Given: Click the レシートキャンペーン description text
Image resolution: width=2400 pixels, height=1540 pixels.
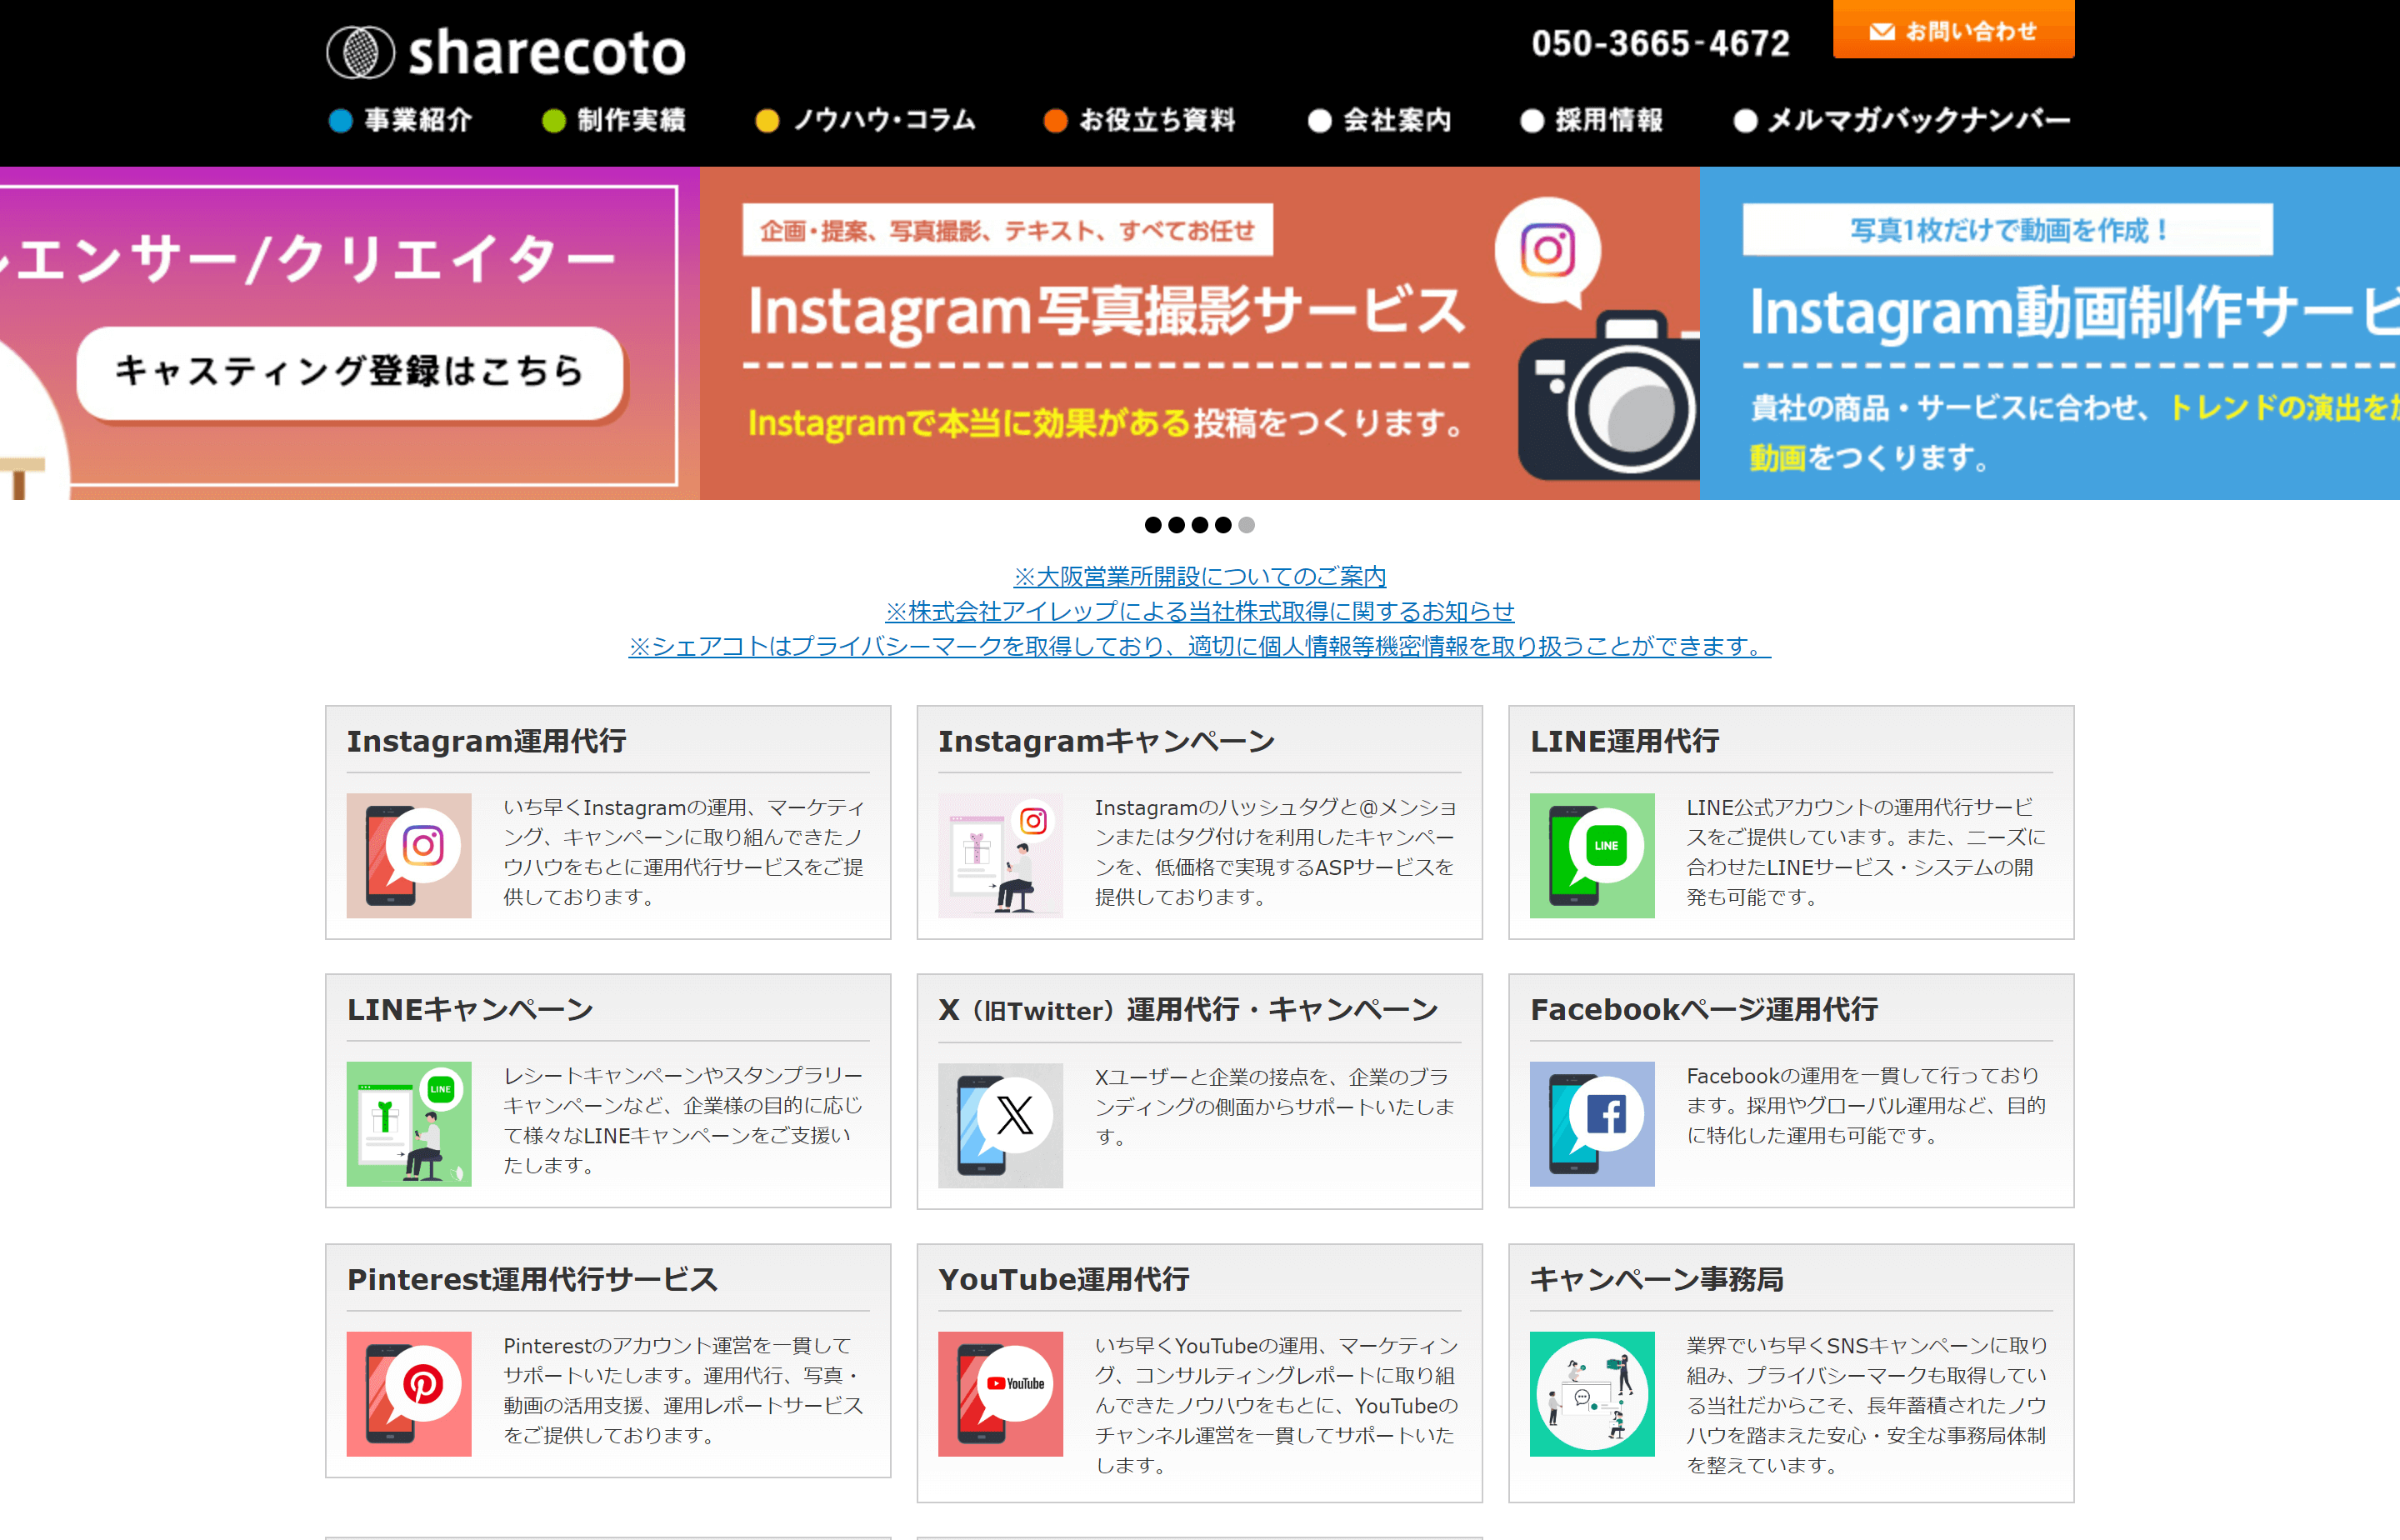Looking at the screenshot, I should pyautogui.click(x=683, y=1121).
